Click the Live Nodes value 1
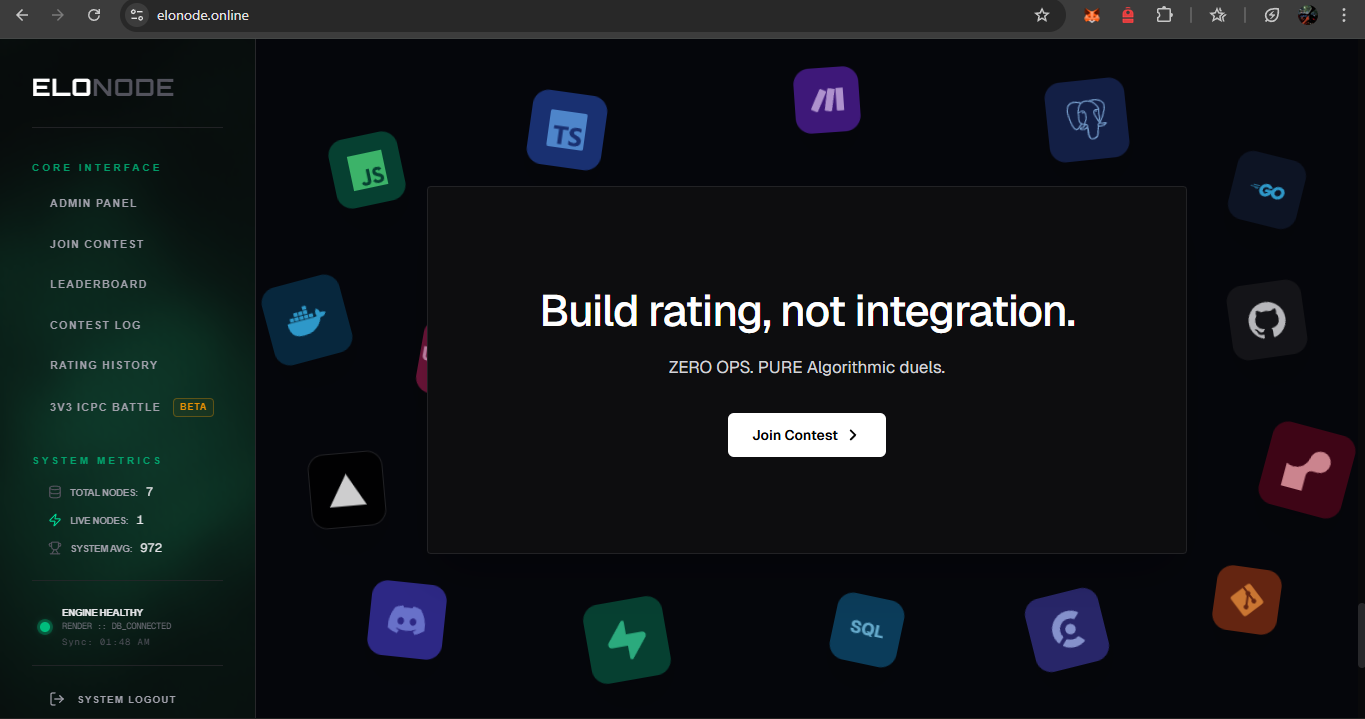This screenshot has height=719, width=1365. click(140, 520)
